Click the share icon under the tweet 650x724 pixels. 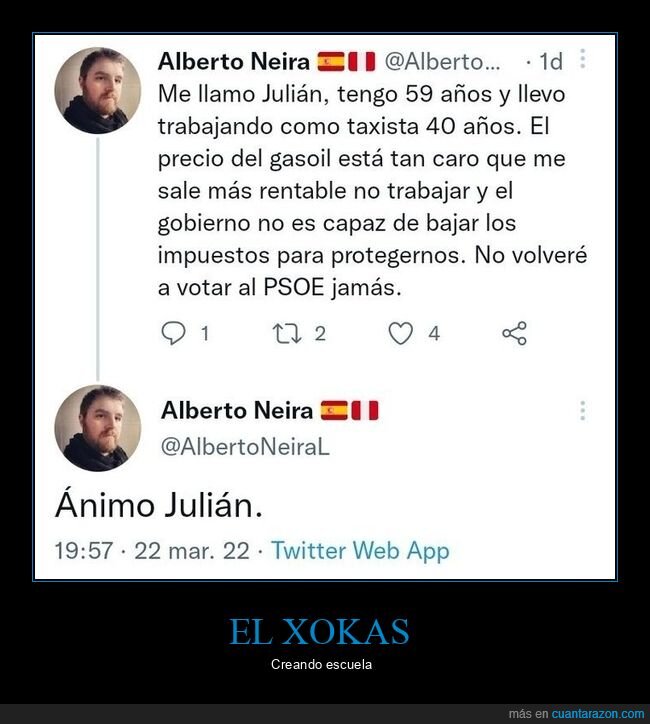514,333
